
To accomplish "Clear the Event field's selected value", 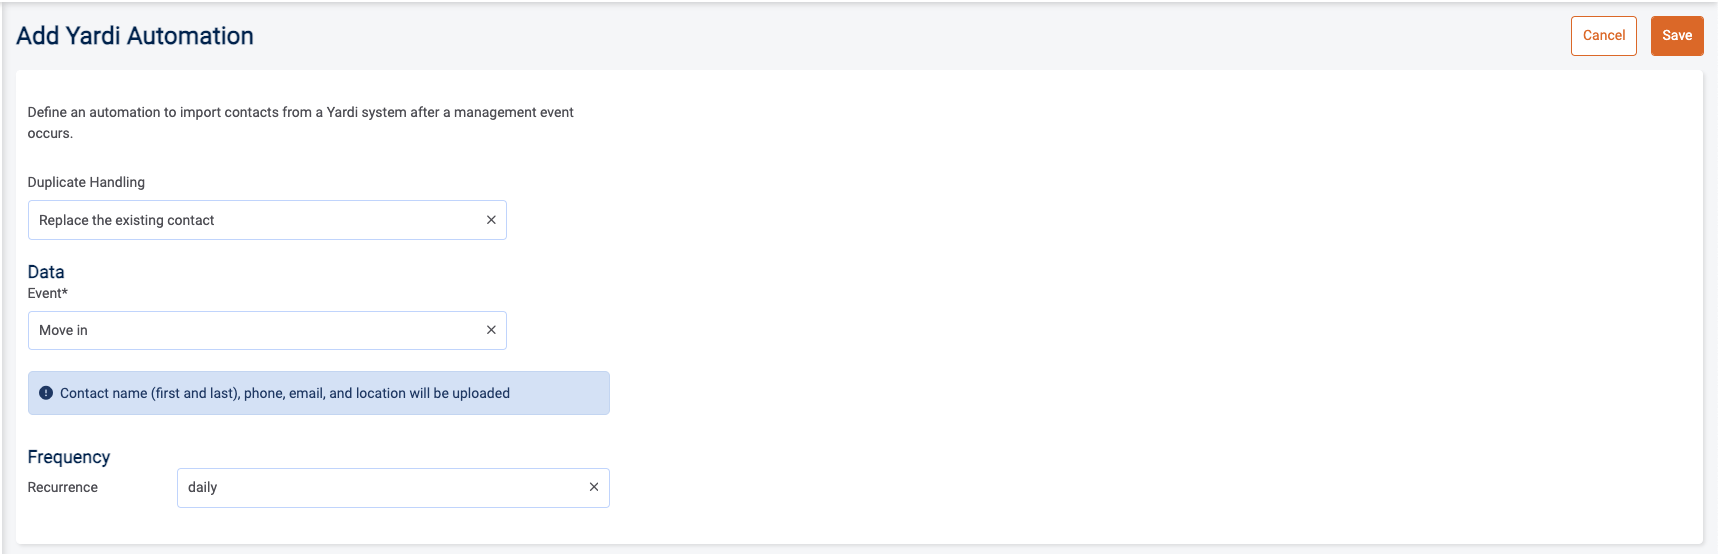I will click(x=491, y=330).
